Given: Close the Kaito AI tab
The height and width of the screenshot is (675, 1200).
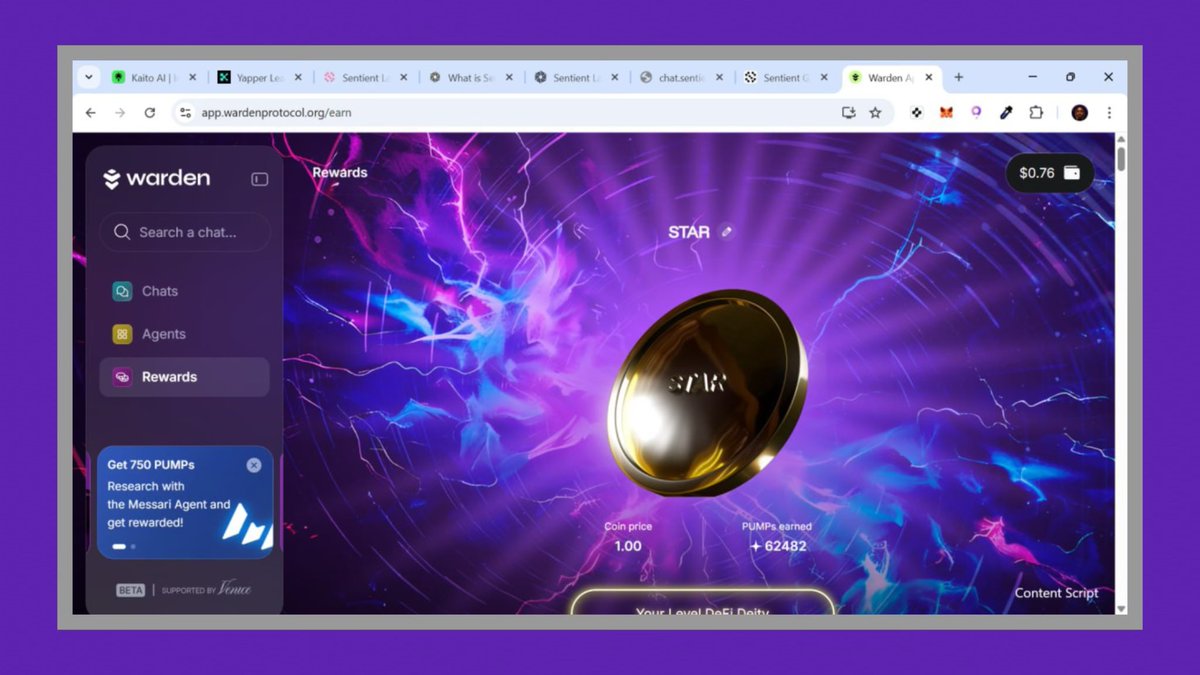Looking at the screenshot, I should [x=192, y=77].
